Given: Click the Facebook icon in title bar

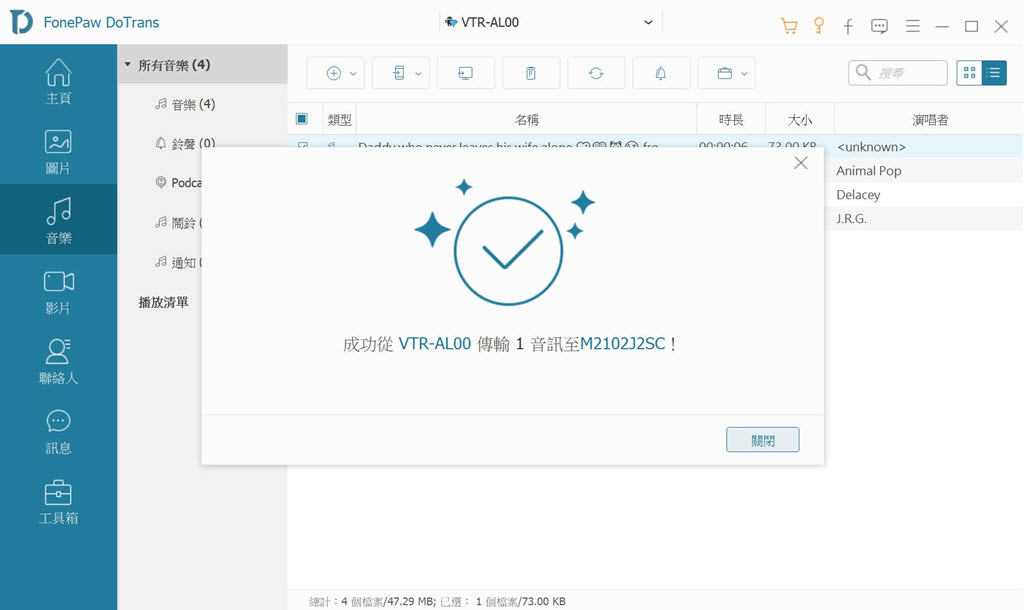Looking at the screenshot, I should point(848,26).
